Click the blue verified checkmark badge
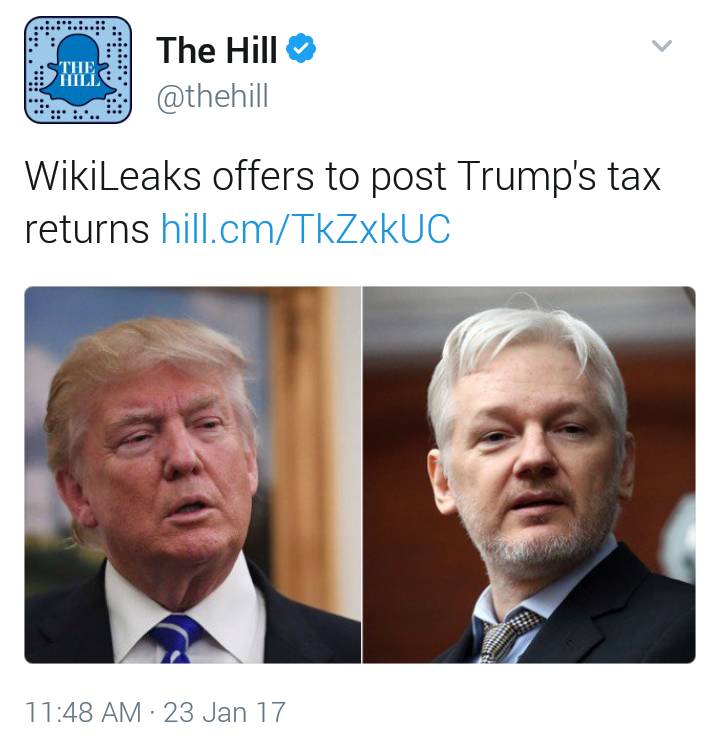The image size is (720, 751). click(x=301, y=48)
